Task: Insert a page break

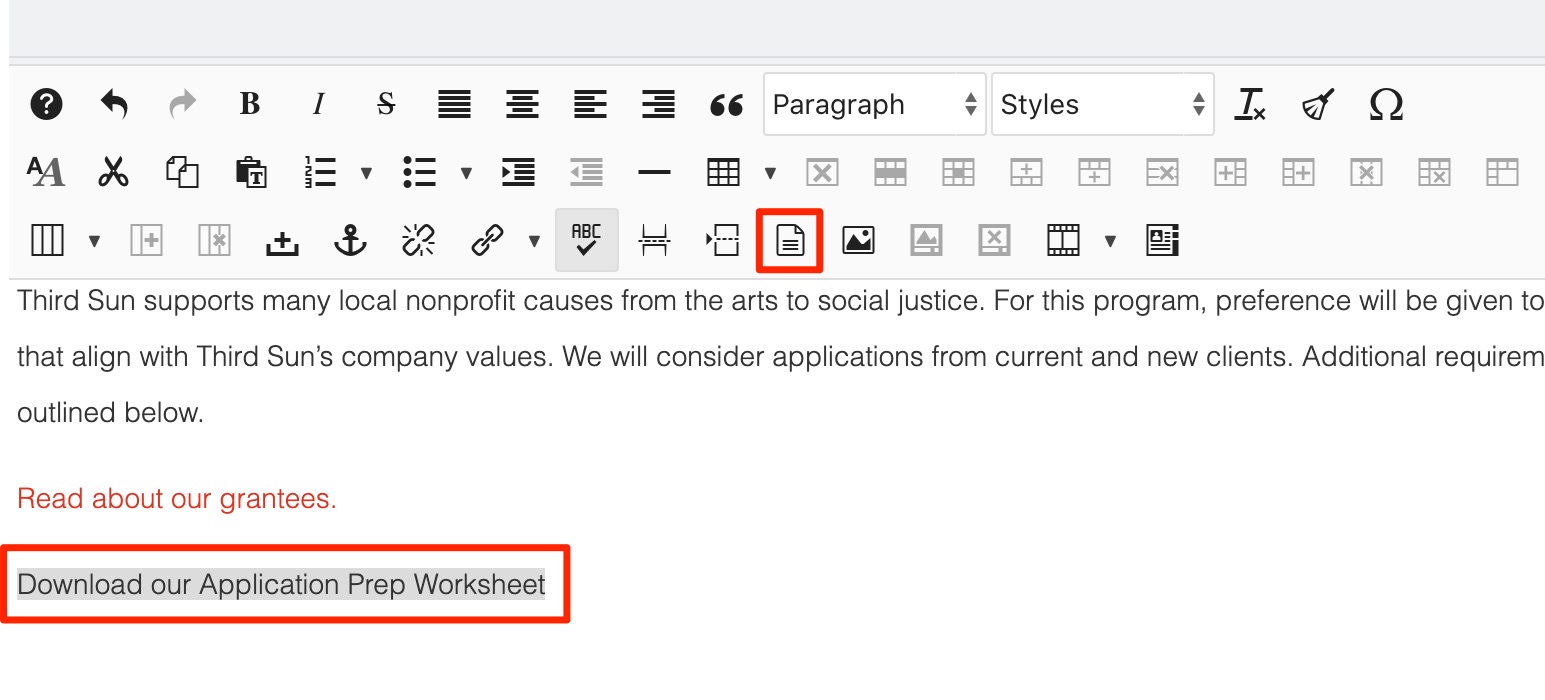Action: 654,240
